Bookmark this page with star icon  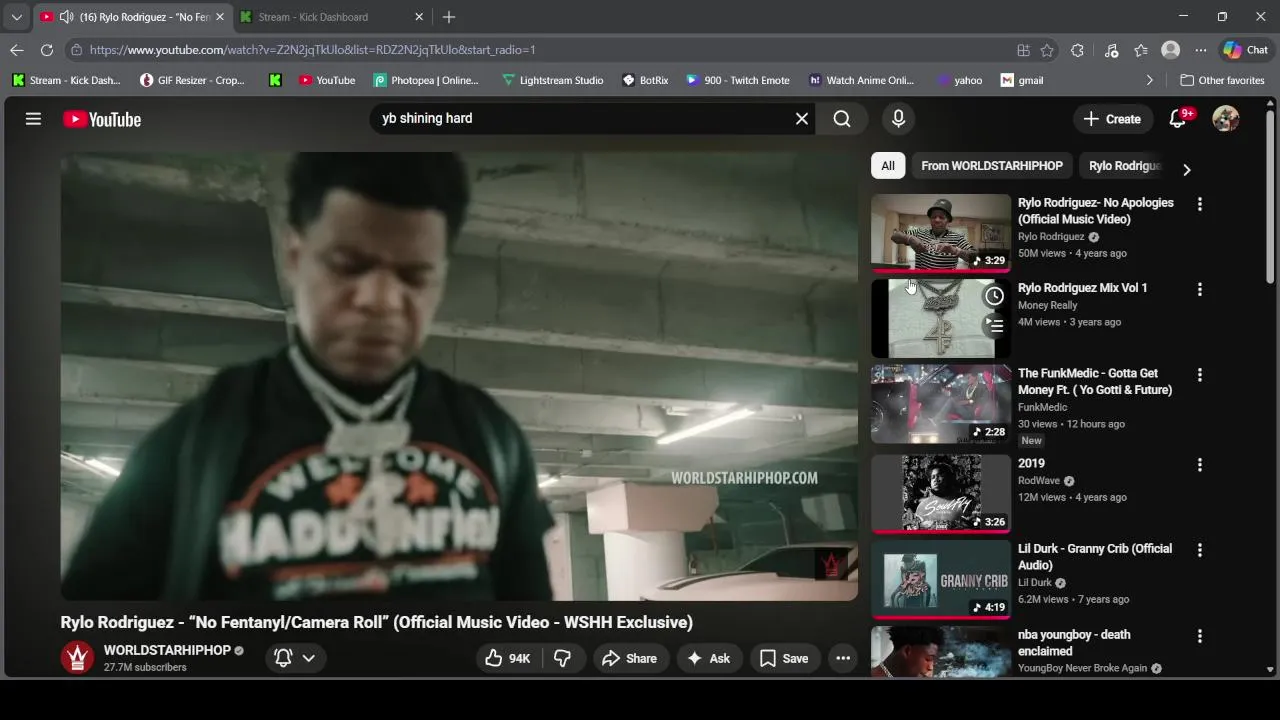click(1047, 50)
